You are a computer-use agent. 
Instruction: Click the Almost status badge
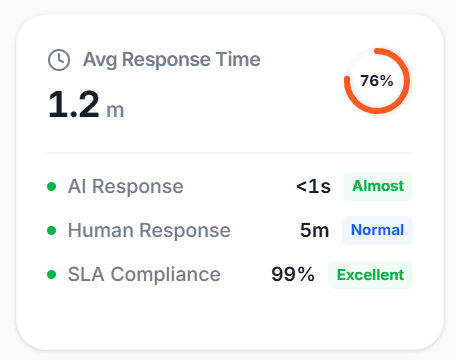click(x=378, y=186)
